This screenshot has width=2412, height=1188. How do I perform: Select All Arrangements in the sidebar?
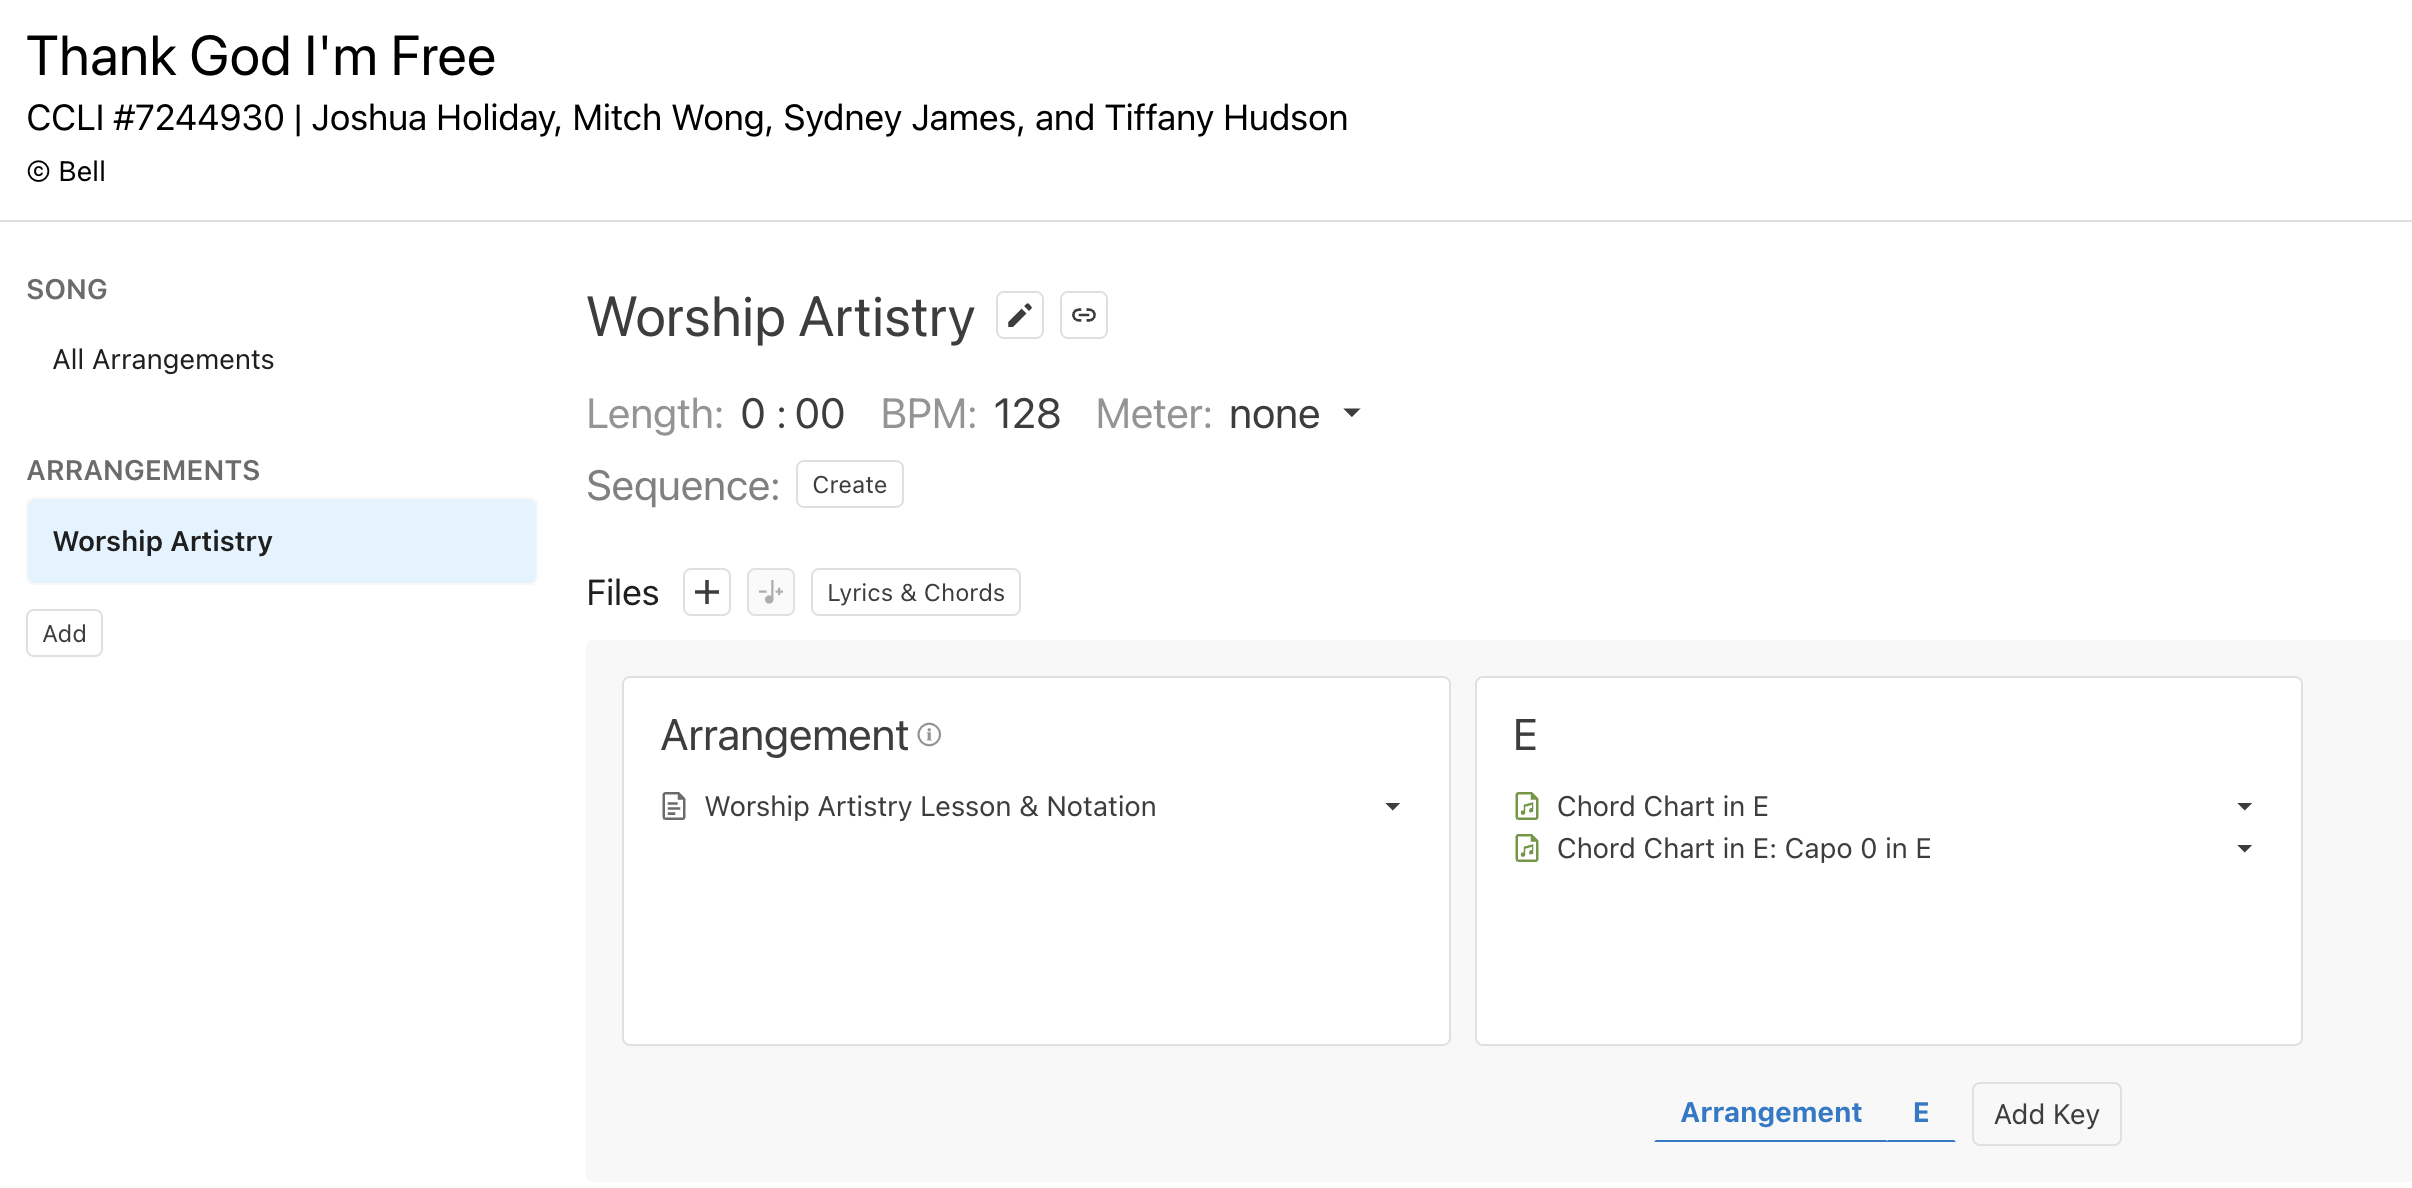tap(163, 359)
